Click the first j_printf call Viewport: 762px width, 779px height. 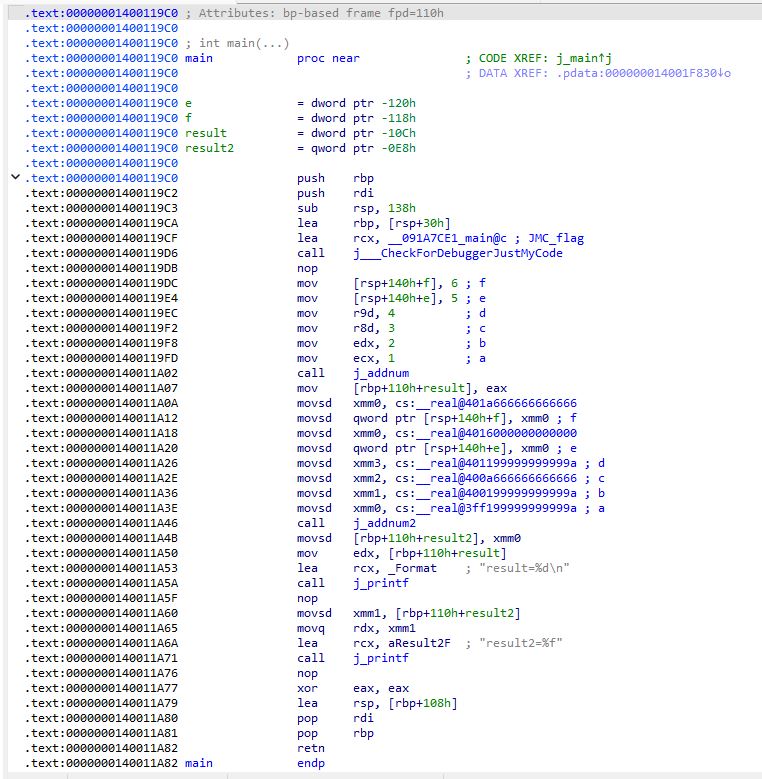click(381, 583)
